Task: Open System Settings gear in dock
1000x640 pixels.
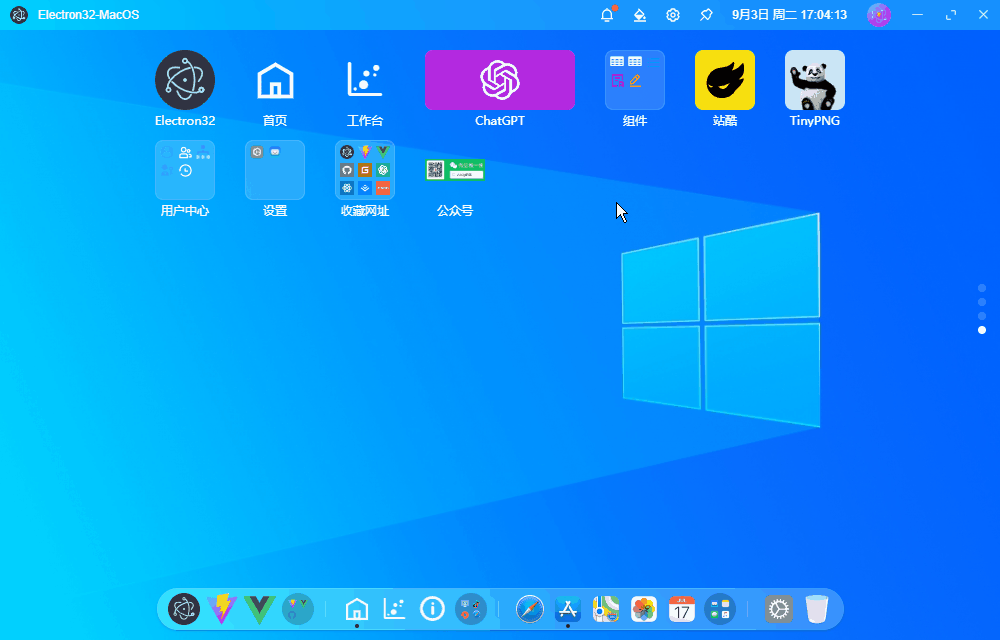Action: (x=779, y=609)
